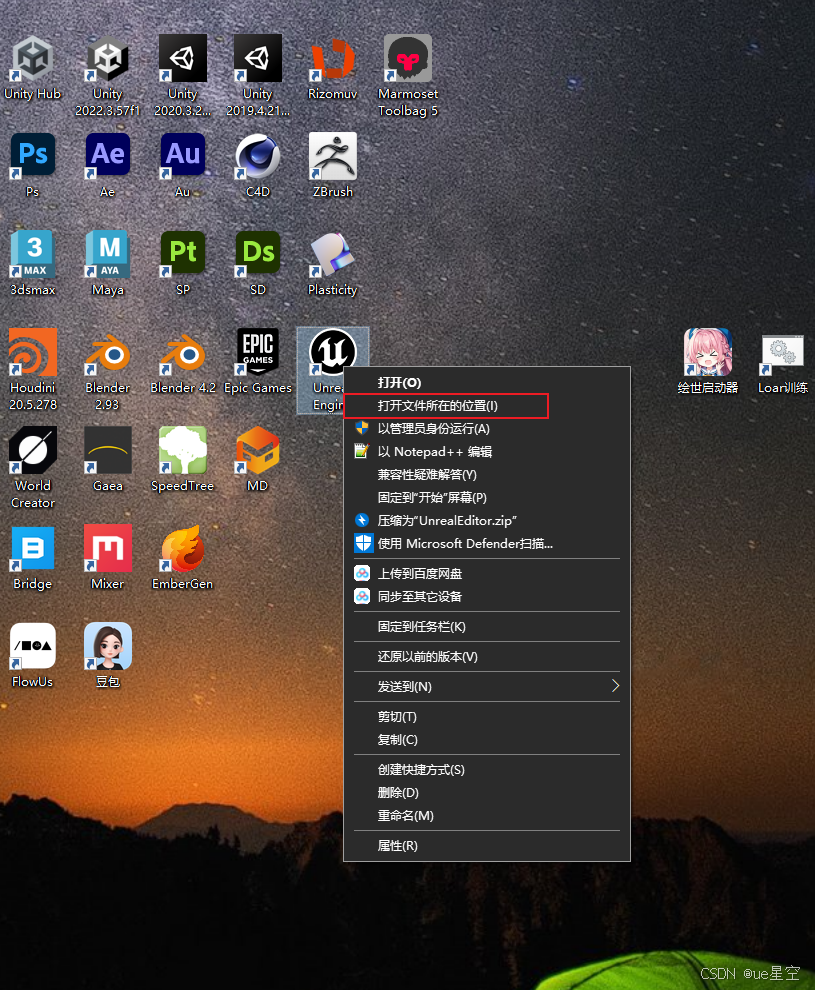Choose 剪切(T) in the context menu
The image size is (815, 990).
pos(487,717)
